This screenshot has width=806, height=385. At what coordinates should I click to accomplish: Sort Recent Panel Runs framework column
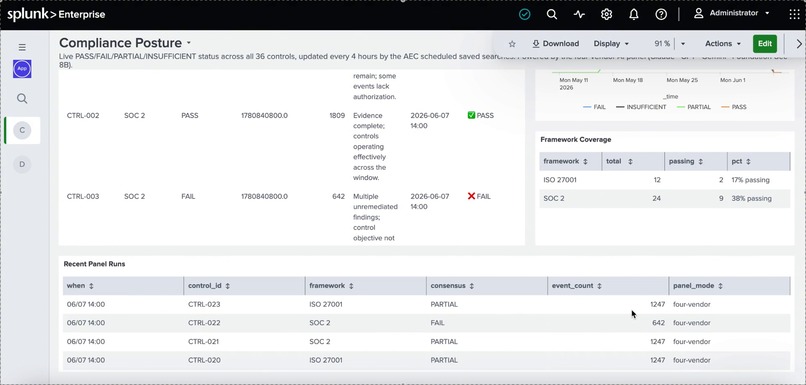click(365, 286)
